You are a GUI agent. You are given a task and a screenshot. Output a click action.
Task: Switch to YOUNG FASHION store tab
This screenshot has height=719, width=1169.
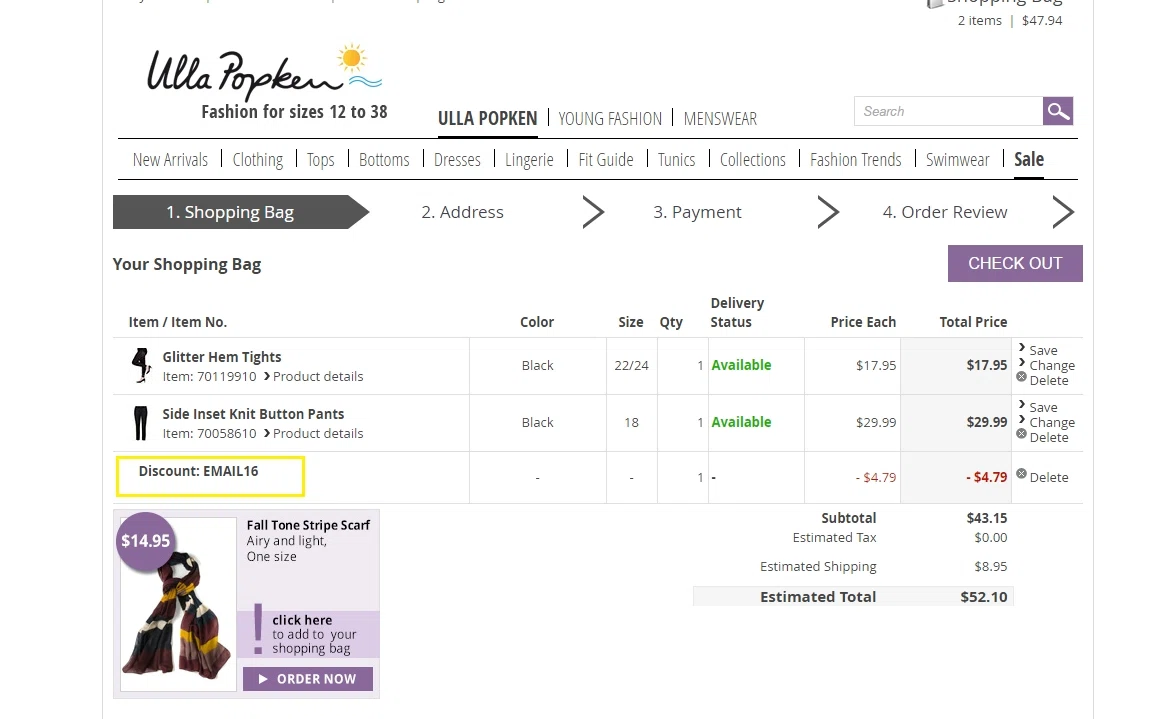(610, 119)
